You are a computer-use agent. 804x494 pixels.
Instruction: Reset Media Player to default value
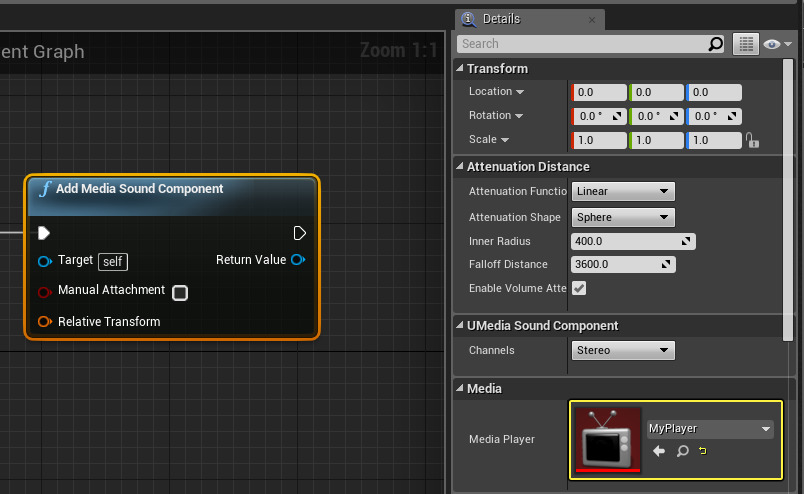coord(703,452)
